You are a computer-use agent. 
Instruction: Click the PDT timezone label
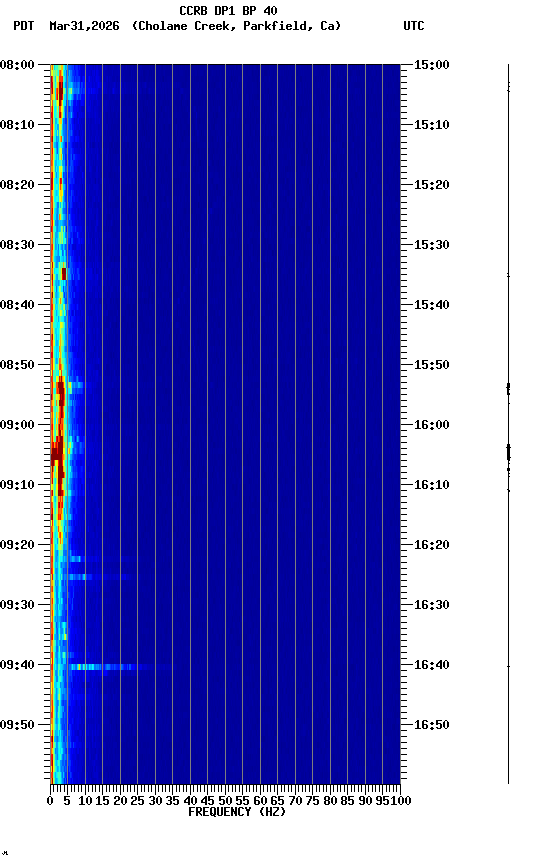pyautogui.click(x=24, y=26)
